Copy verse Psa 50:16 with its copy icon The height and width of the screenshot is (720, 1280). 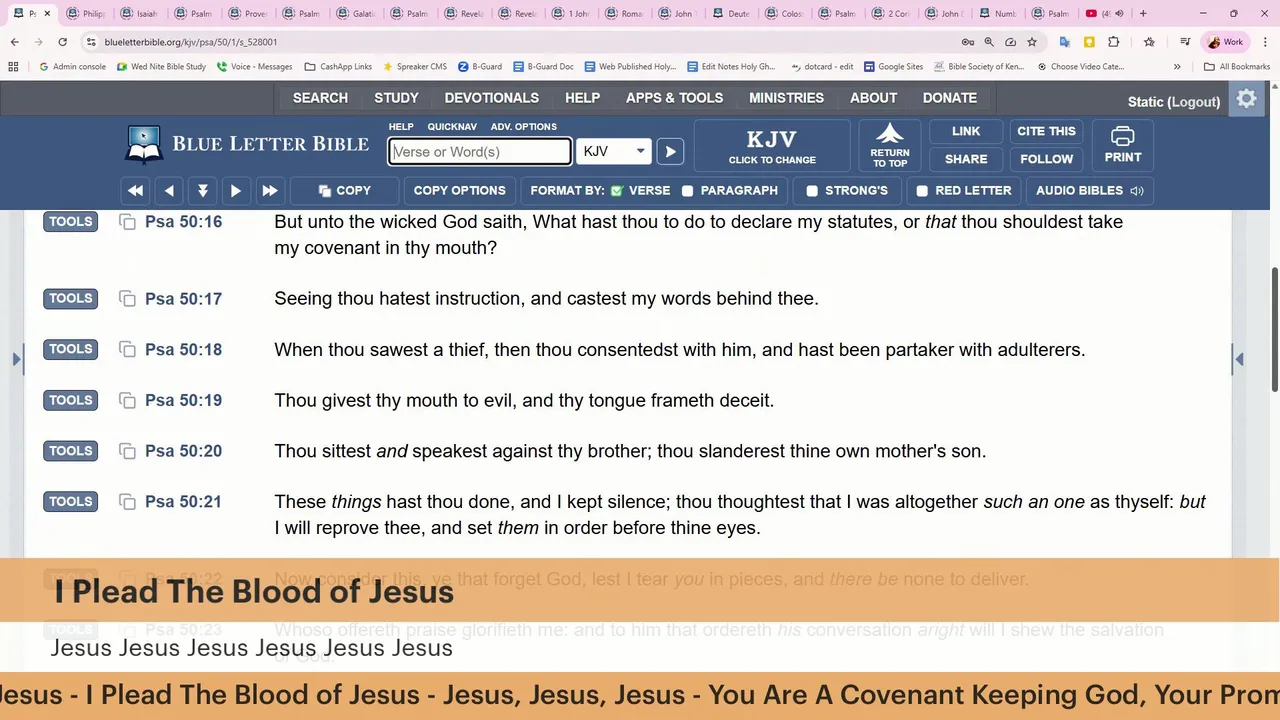127,222
